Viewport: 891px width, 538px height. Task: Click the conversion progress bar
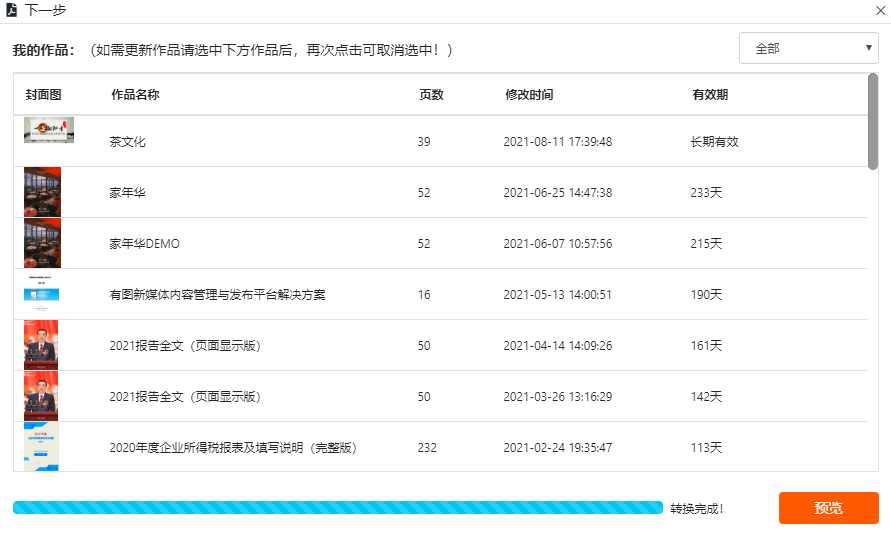[337, 508]
